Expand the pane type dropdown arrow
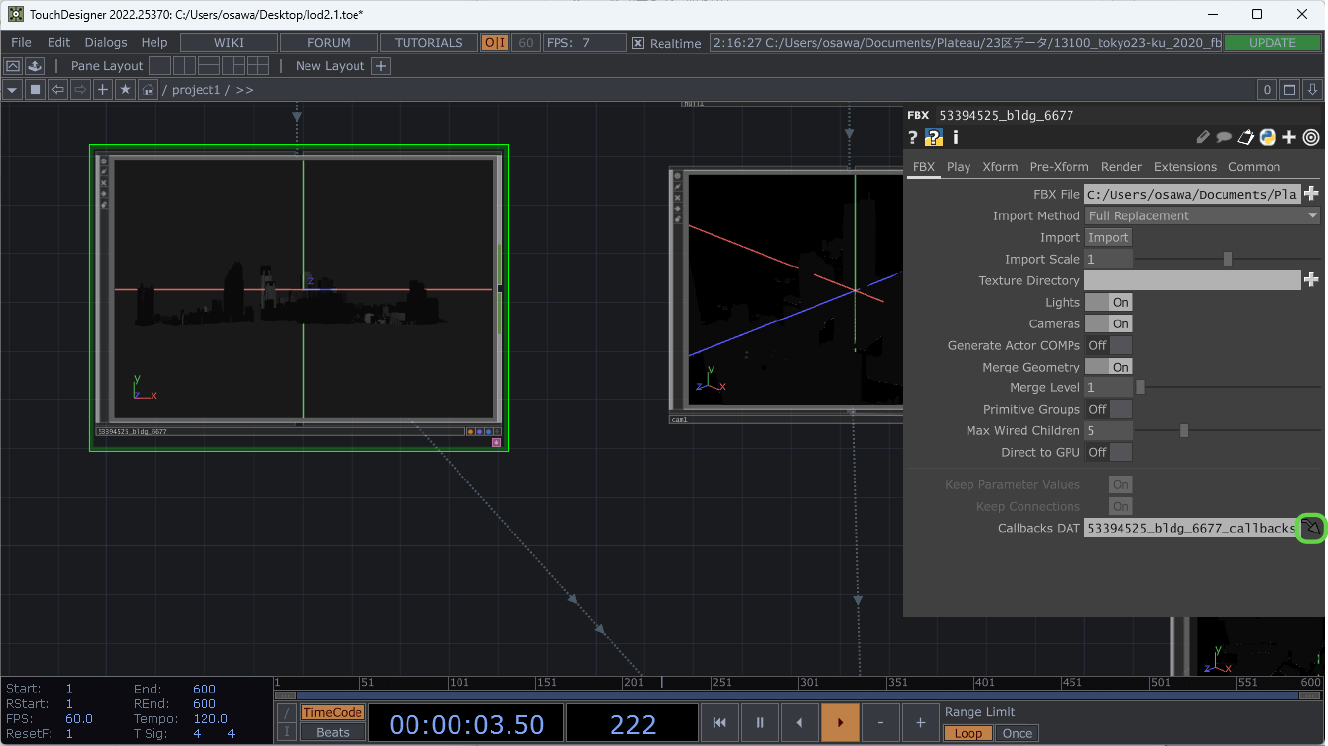The height and width of the screenshot is (746, 1328). point(12,90)
